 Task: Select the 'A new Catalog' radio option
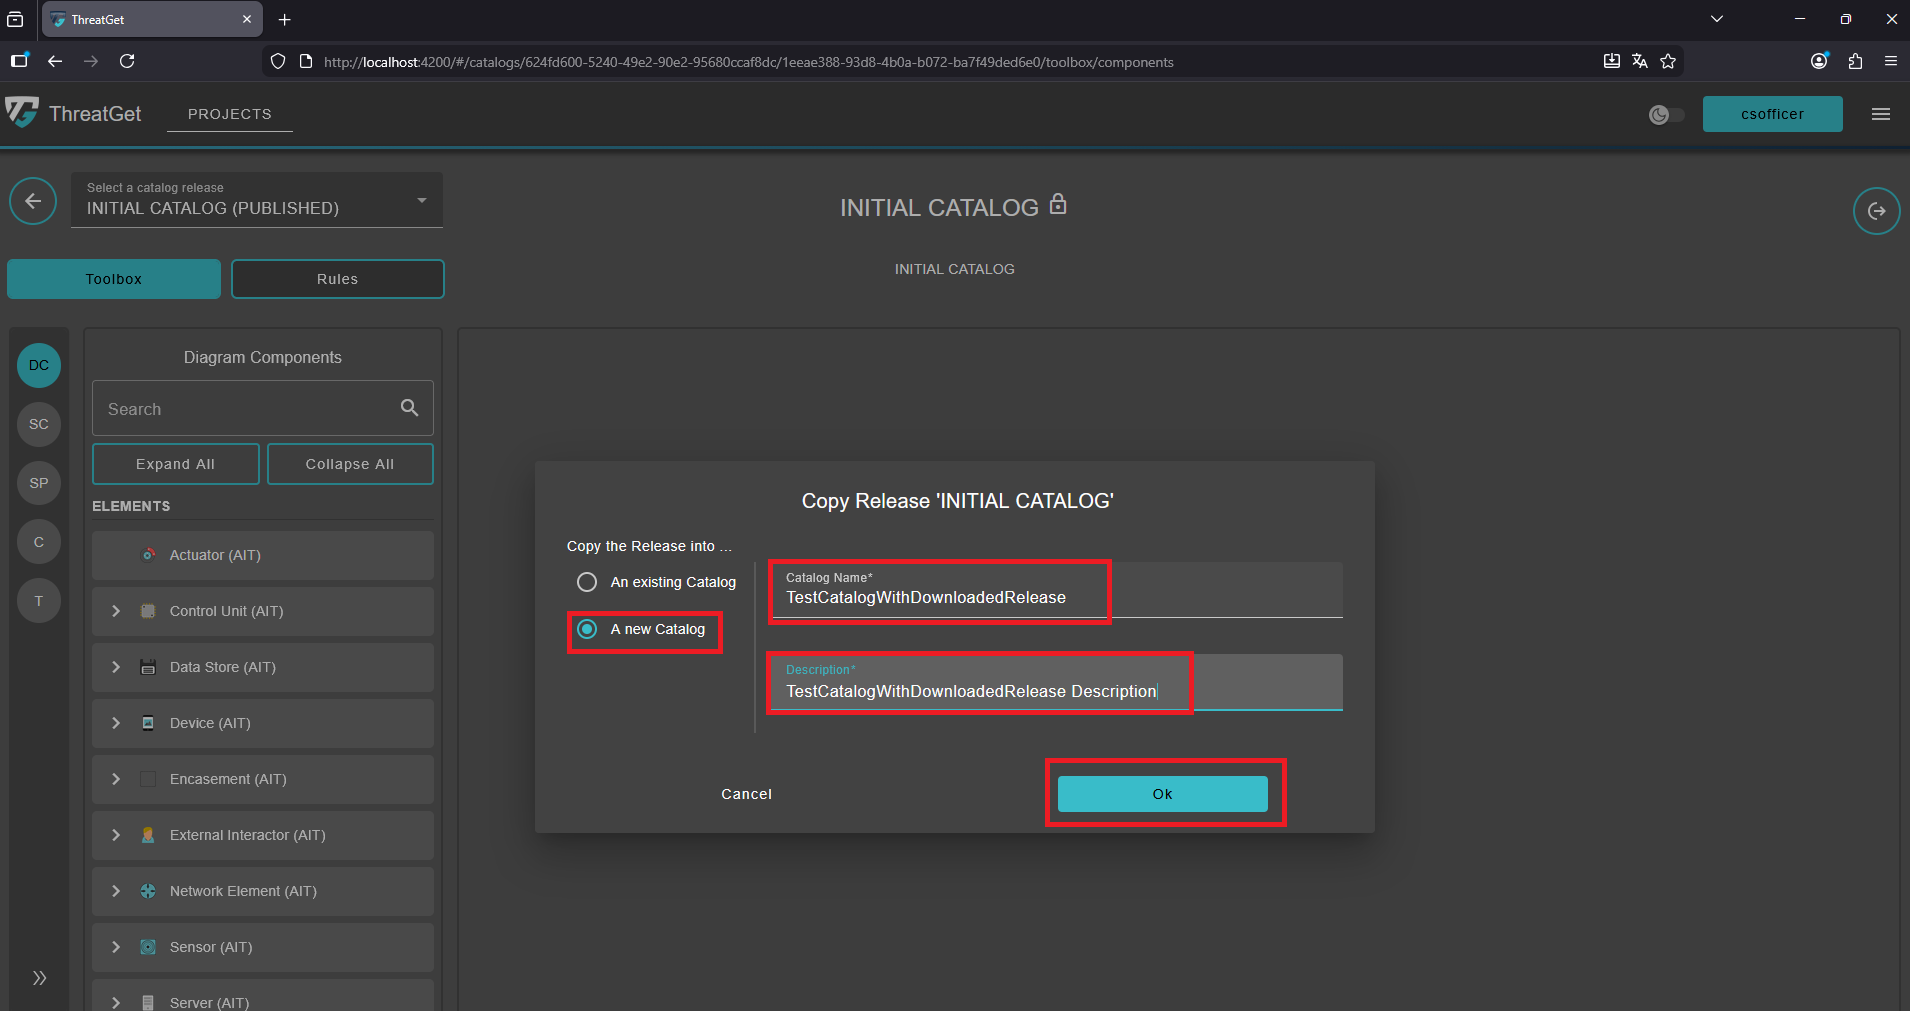pyautogui.click(x=587, y=629)
